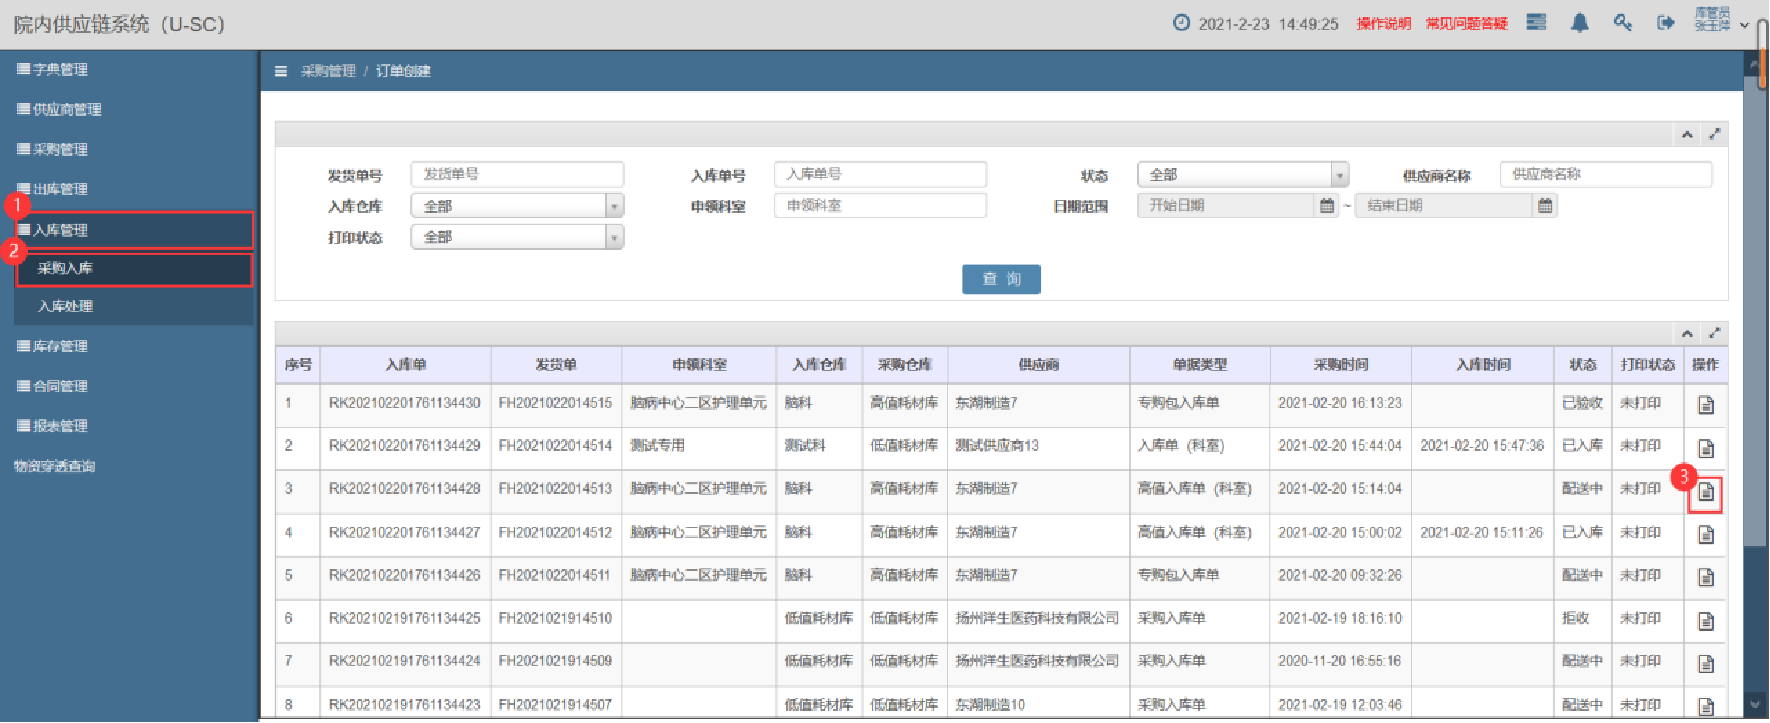Click the 供应商 column header
Screen dimensions: 1770x723
pyautogui.click(x=1039, y=365)
